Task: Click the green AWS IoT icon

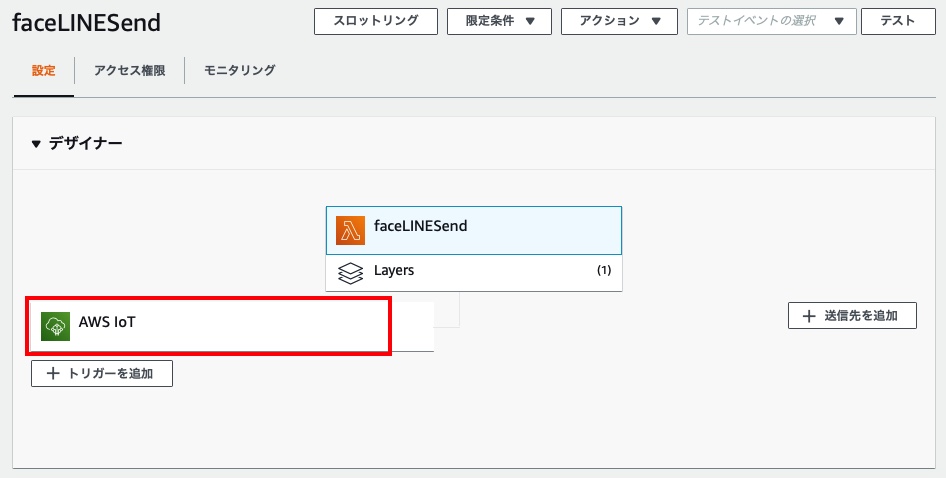Action: tap(55, 326)
